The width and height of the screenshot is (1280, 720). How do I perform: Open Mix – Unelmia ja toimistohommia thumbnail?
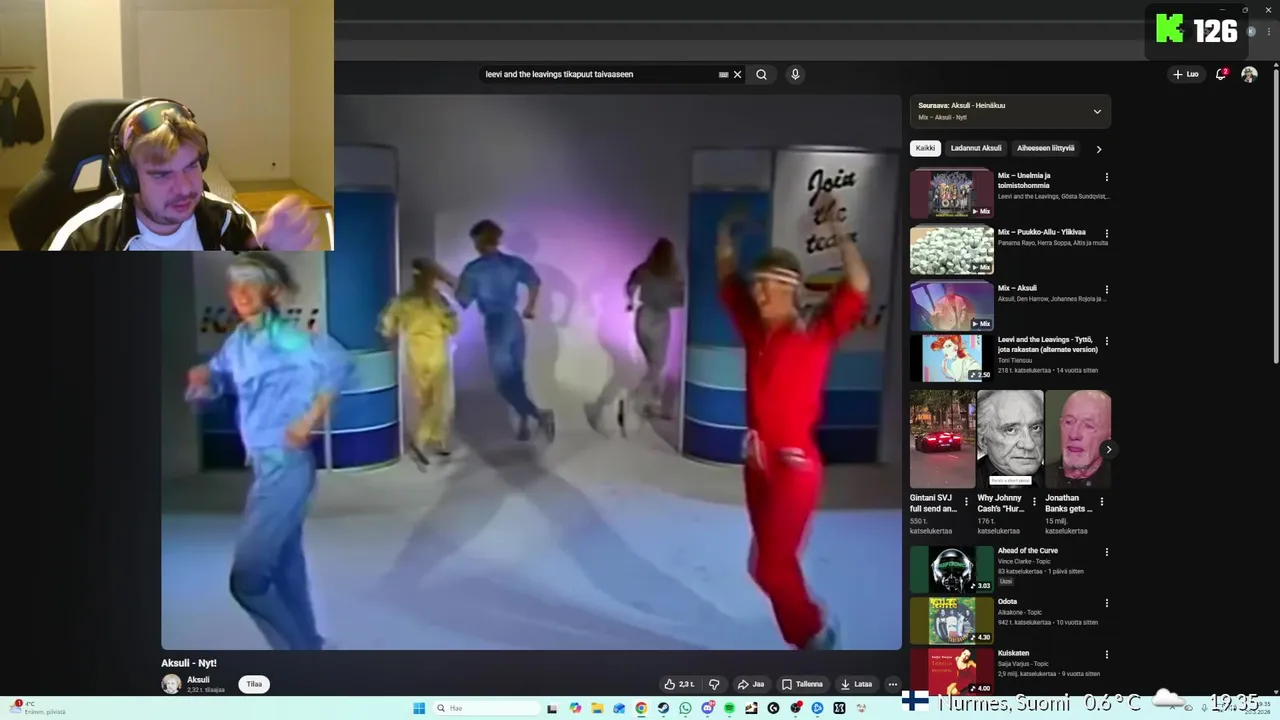tap(952, 194)
